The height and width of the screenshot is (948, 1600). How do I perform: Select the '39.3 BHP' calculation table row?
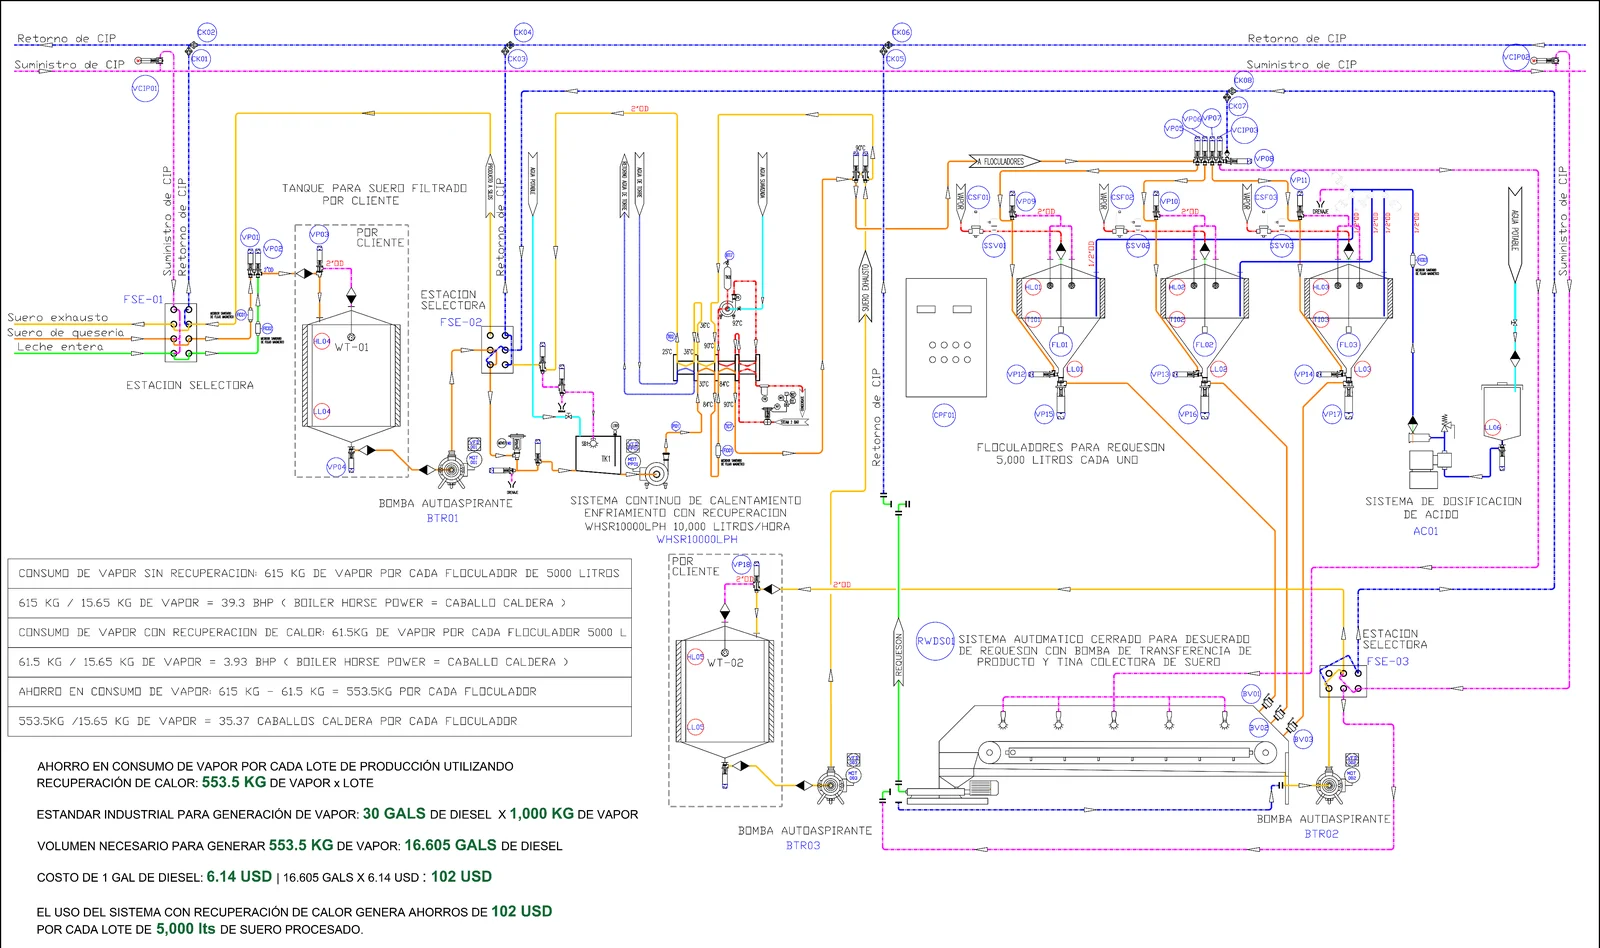(319, 603)
